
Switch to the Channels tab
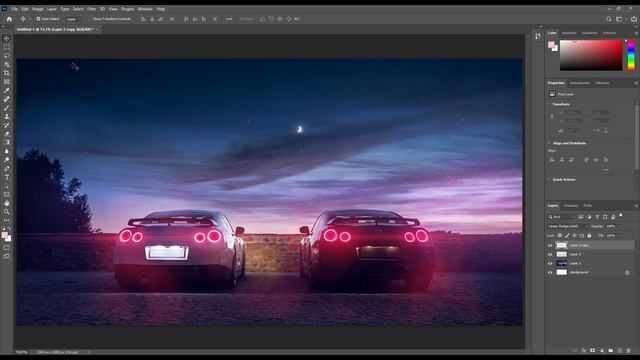point(570,206)
